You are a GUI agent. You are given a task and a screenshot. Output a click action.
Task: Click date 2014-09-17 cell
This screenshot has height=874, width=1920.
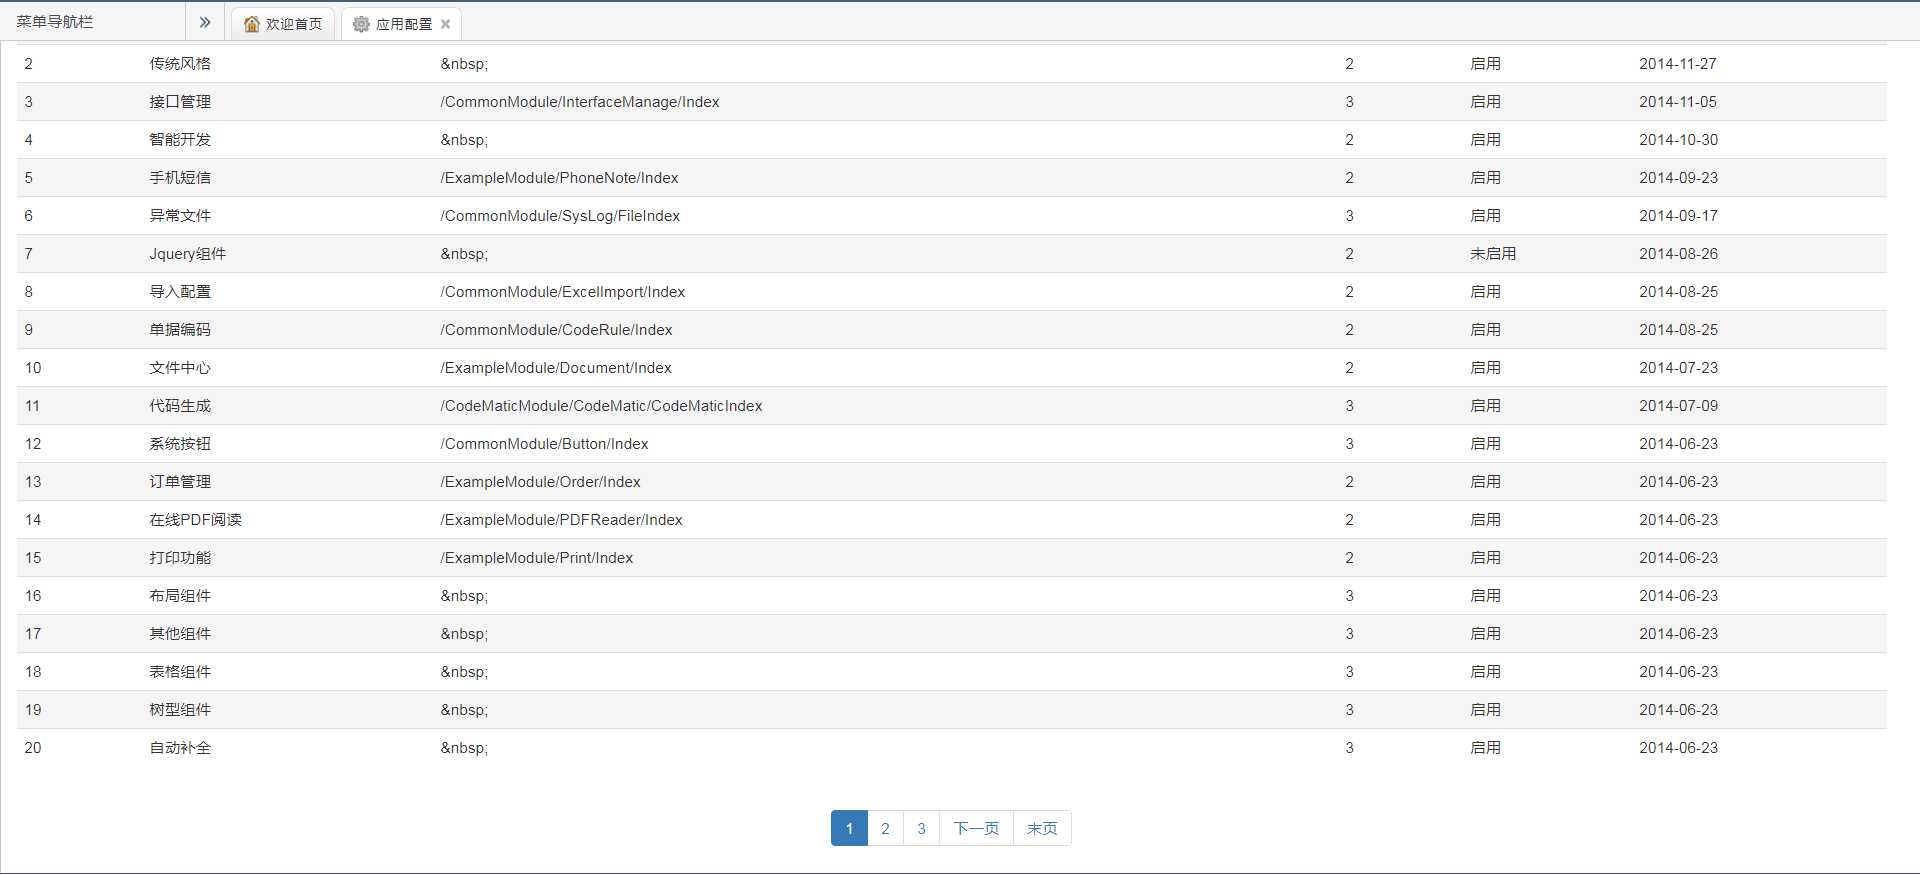pyautogui.click(x=1678, y=216)
